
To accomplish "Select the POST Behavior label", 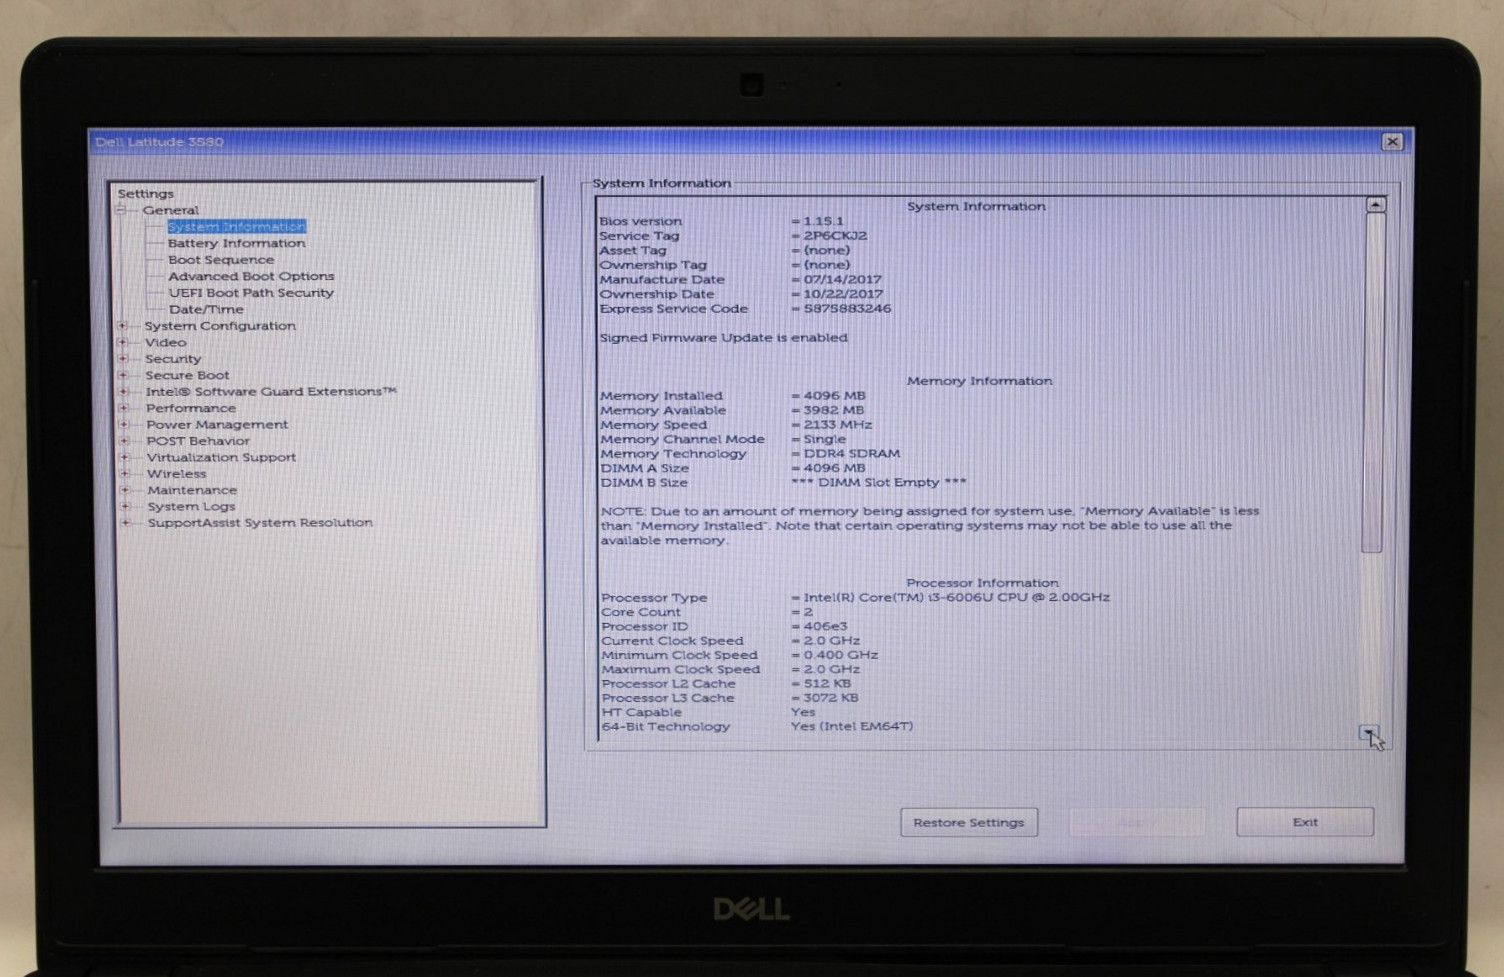I will point(198,441).
